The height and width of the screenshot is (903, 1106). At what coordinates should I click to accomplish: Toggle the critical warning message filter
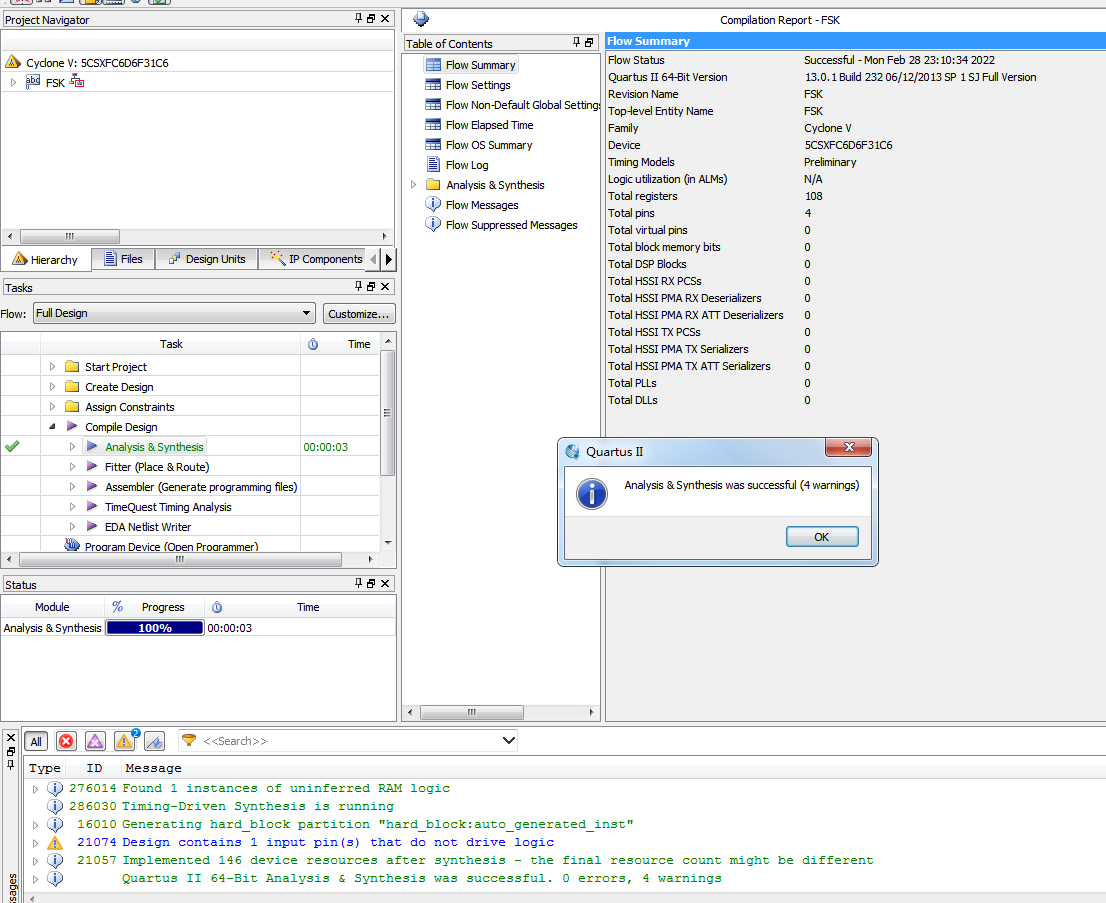pyautogui.click(x=95, y=741)
